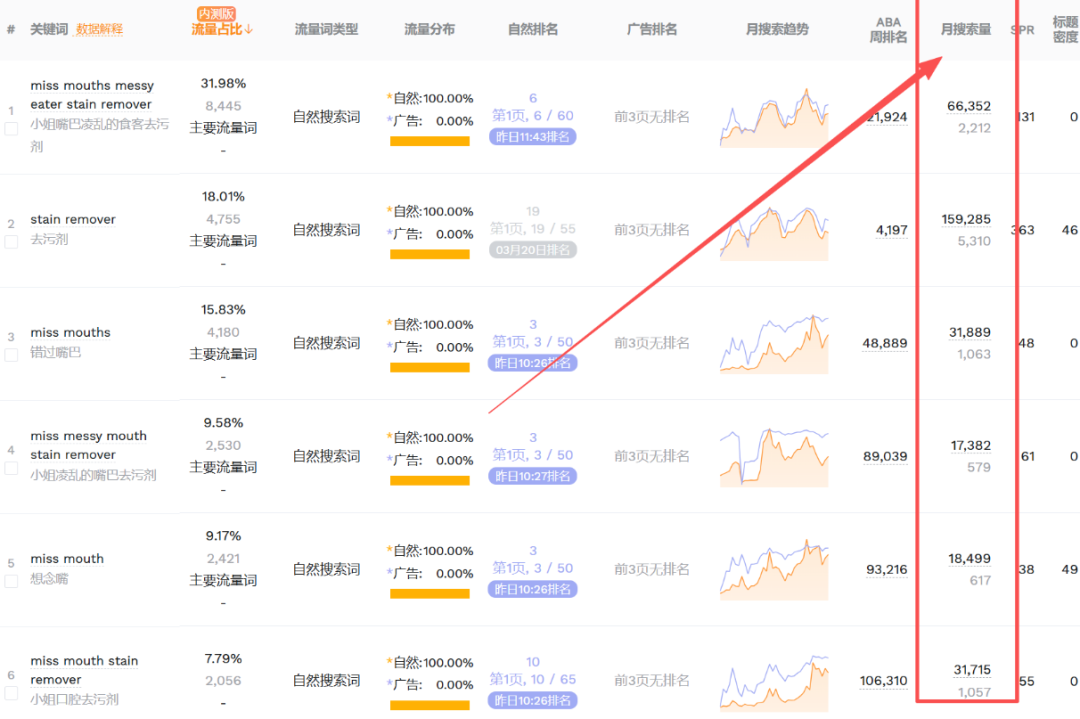Click natural rank 第1页, 6 / 60
1080x719 pixels.
point(532,116)
